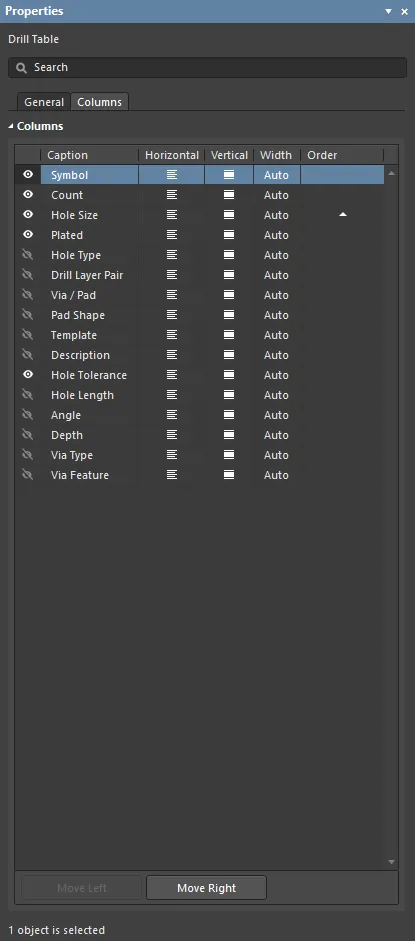Click the Move Right button
Screen dimensions: 415x941
pos(206,888)
